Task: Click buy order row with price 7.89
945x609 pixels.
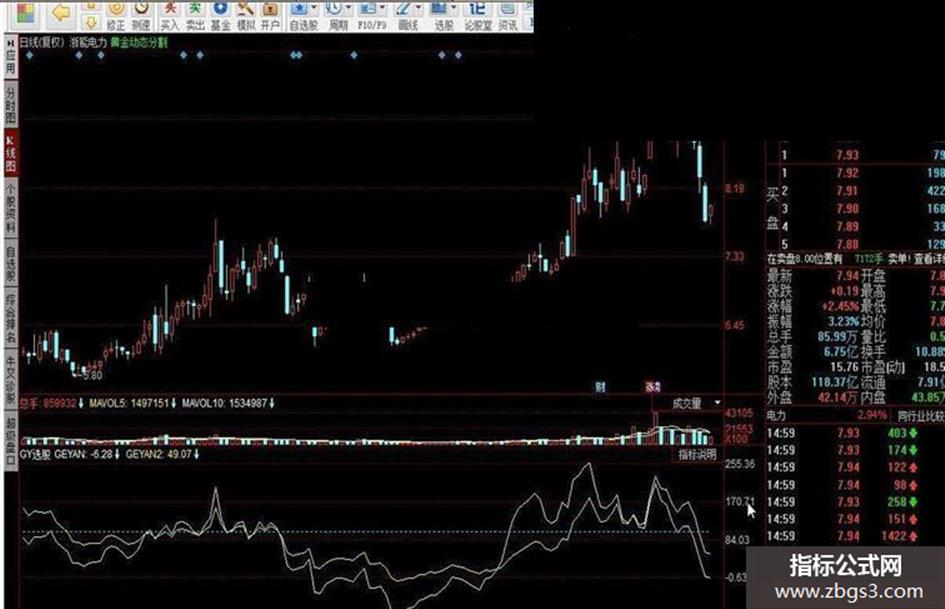Action: (x=855, y=226)
